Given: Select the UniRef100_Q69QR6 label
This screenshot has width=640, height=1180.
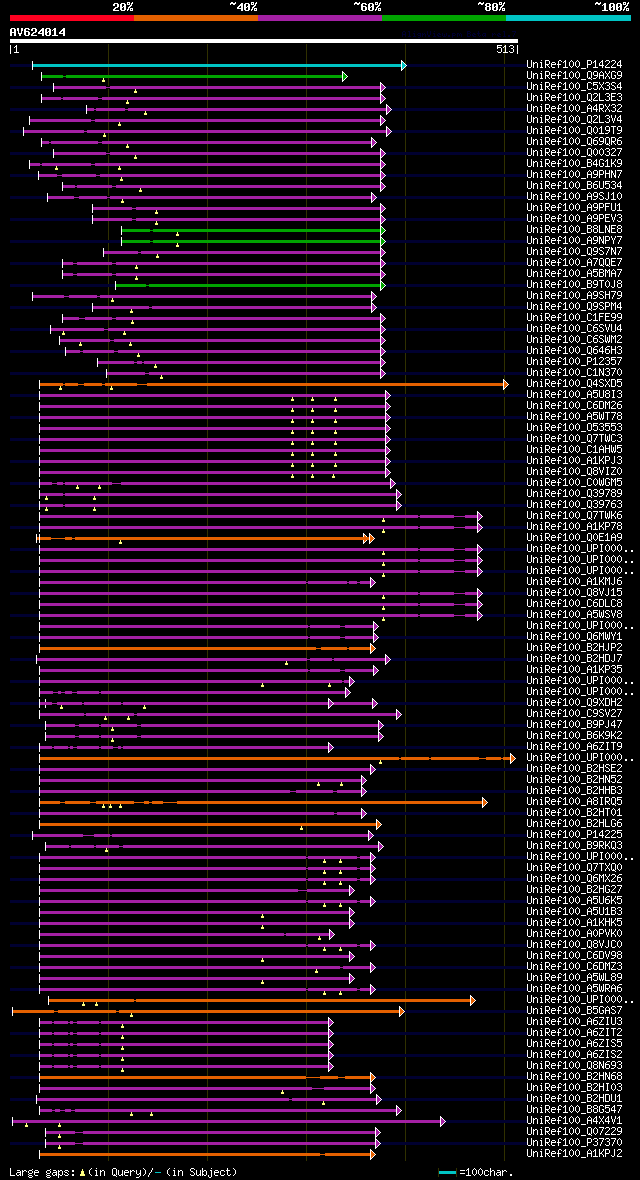Looking at the screenshot, I should 574,142.
